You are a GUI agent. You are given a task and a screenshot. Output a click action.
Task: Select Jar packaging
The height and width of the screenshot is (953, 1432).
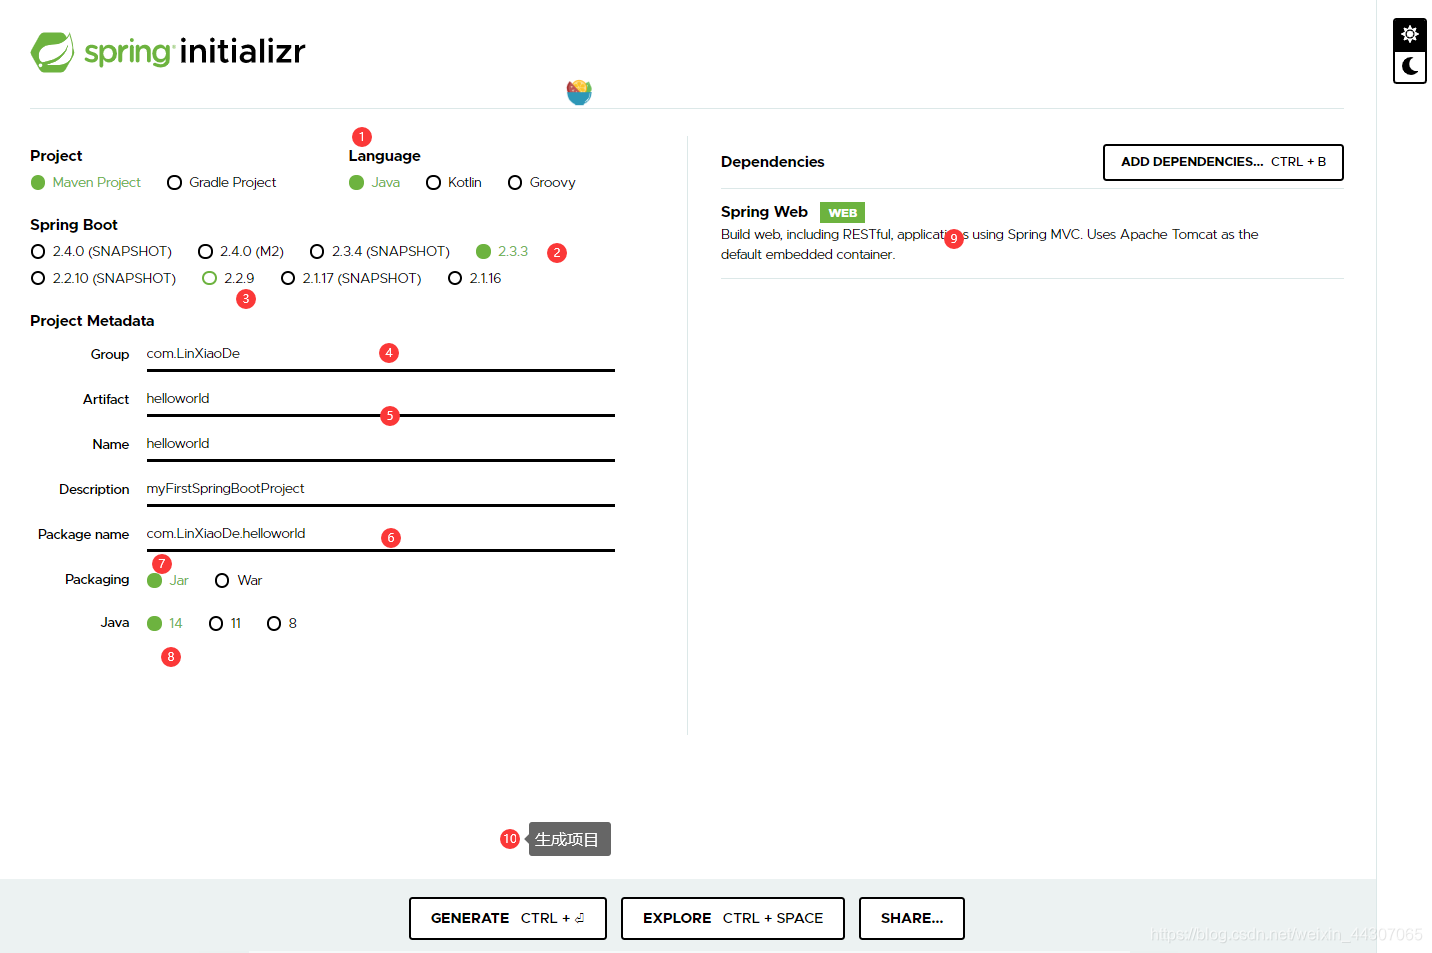point(168,580)
